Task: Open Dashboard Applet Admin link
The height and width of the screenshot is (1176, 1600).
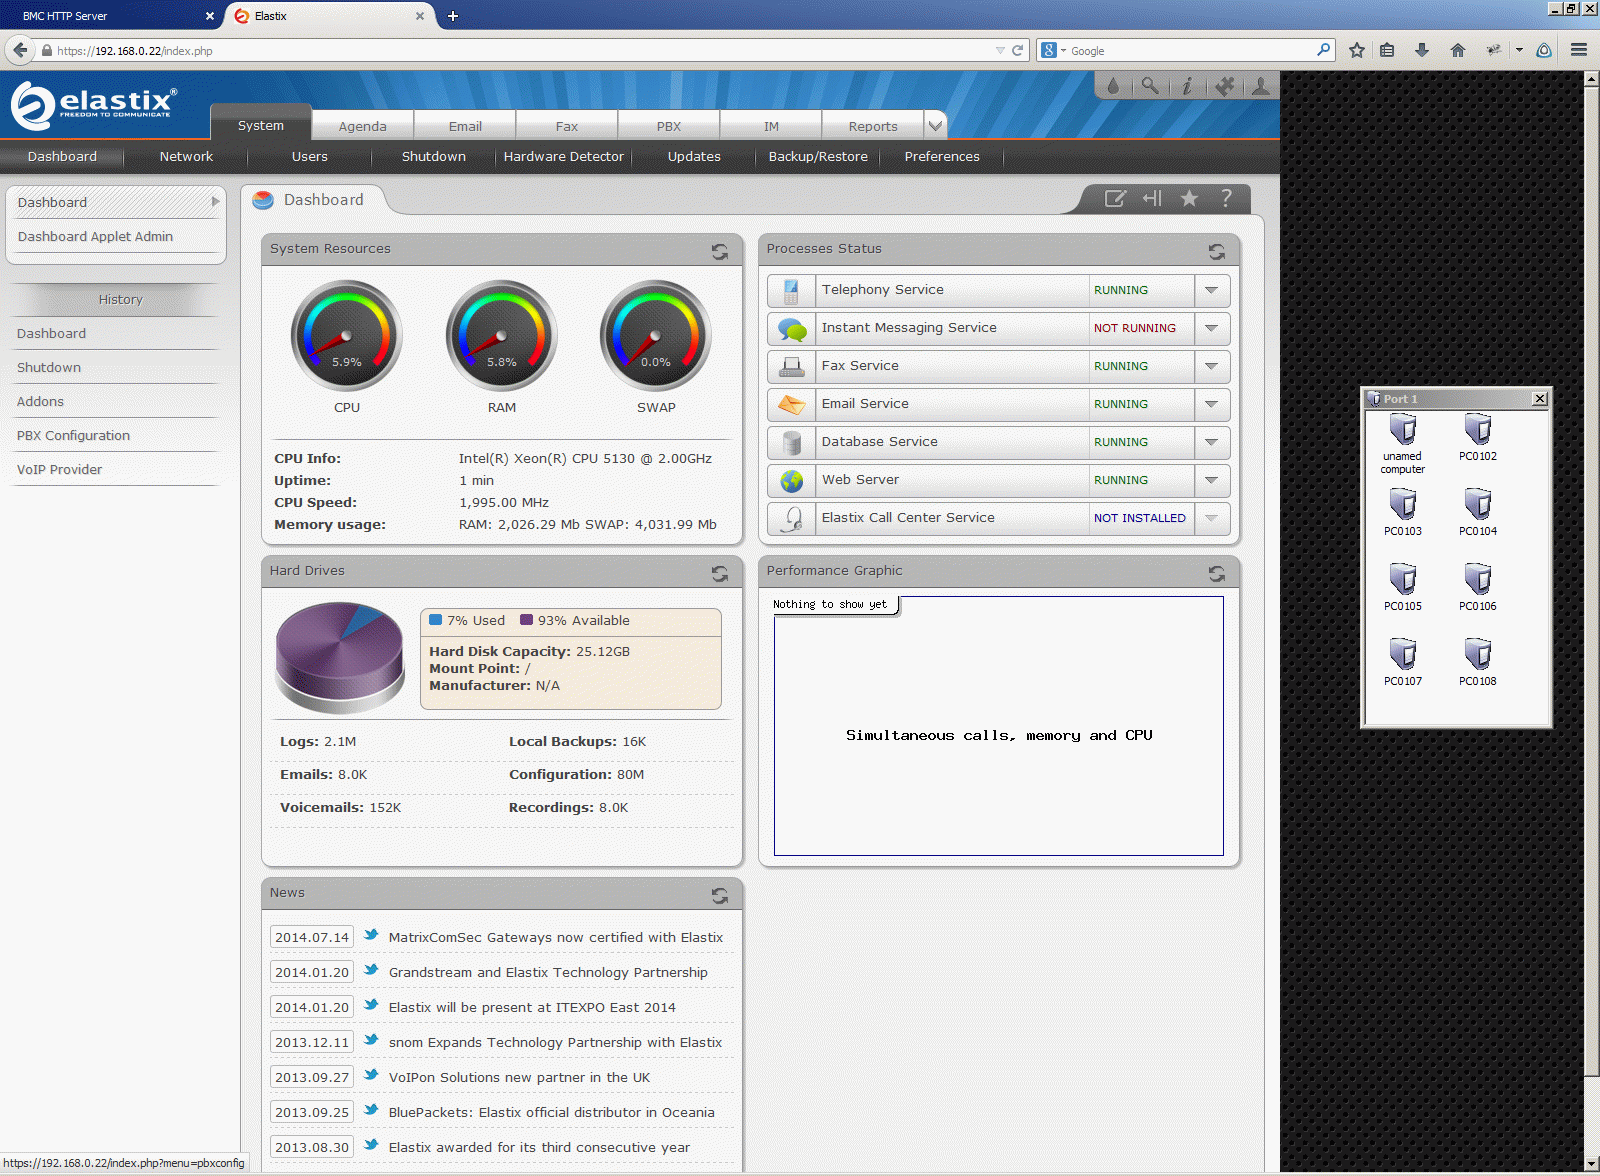Action: tap(95, 237)
